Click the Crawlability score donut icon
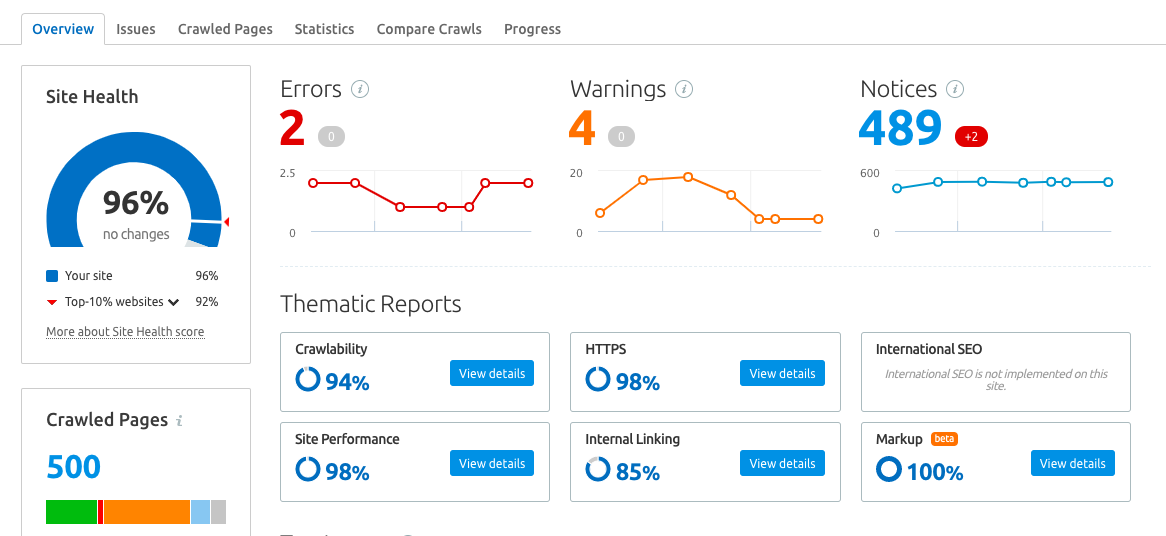The width and height of the screenshot is (1166, 536). (308, 380)
